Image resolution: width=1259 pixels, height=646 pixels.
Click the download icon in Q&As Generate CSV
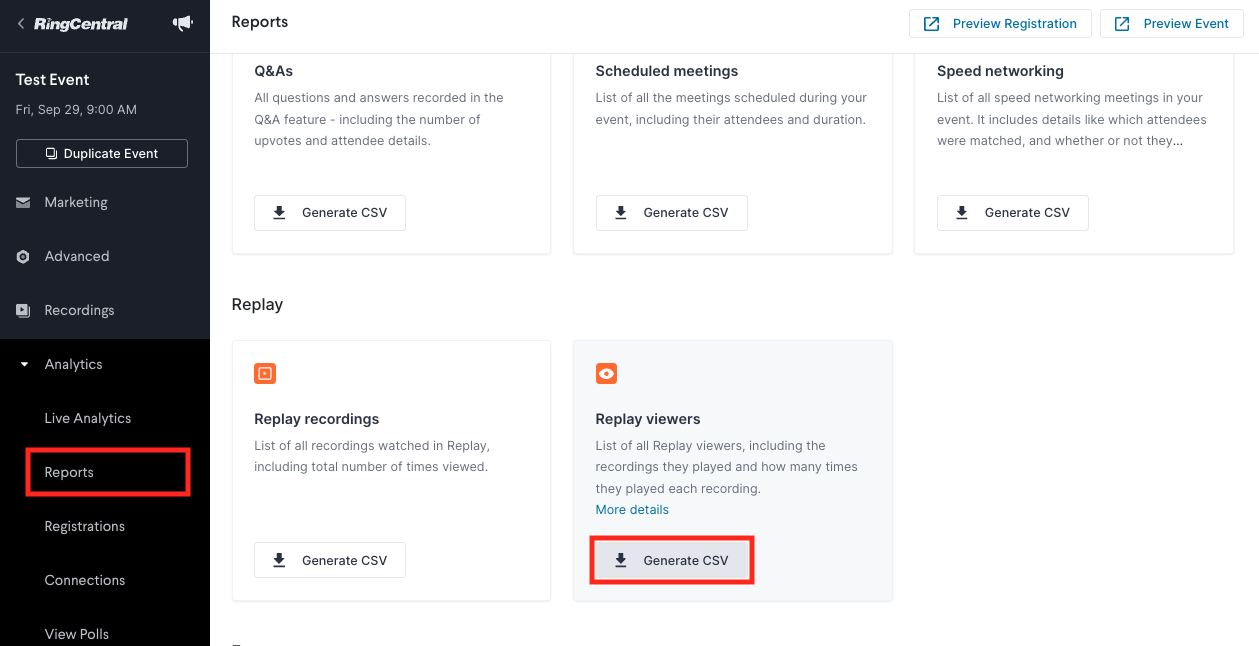point(280,212)
